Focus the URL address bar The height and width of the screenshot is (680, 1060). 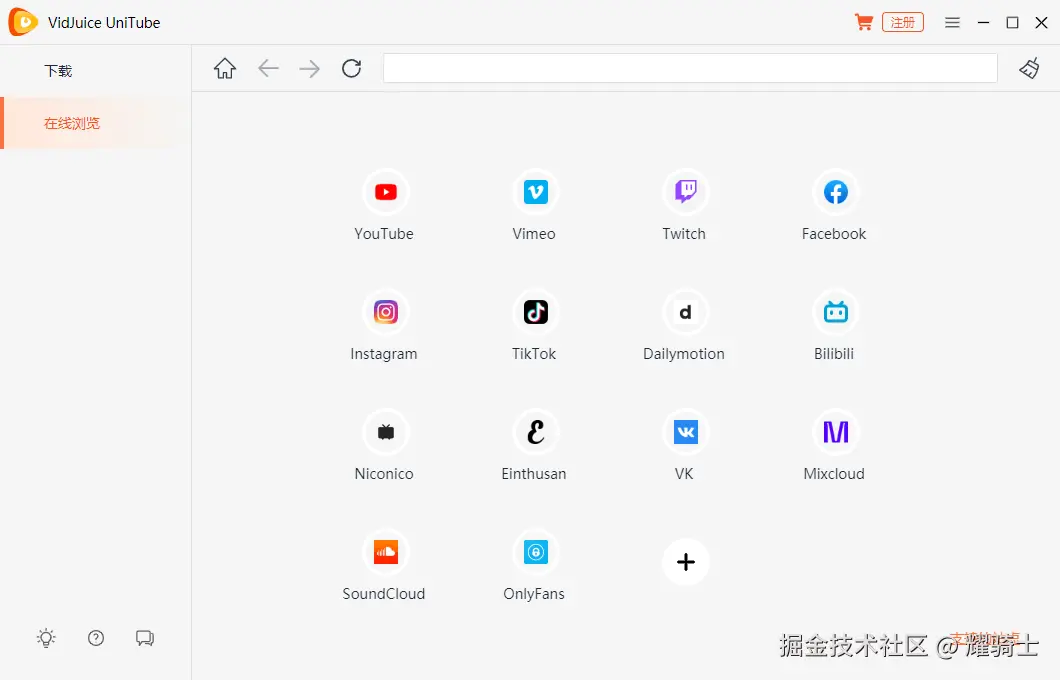pos(690,68)
